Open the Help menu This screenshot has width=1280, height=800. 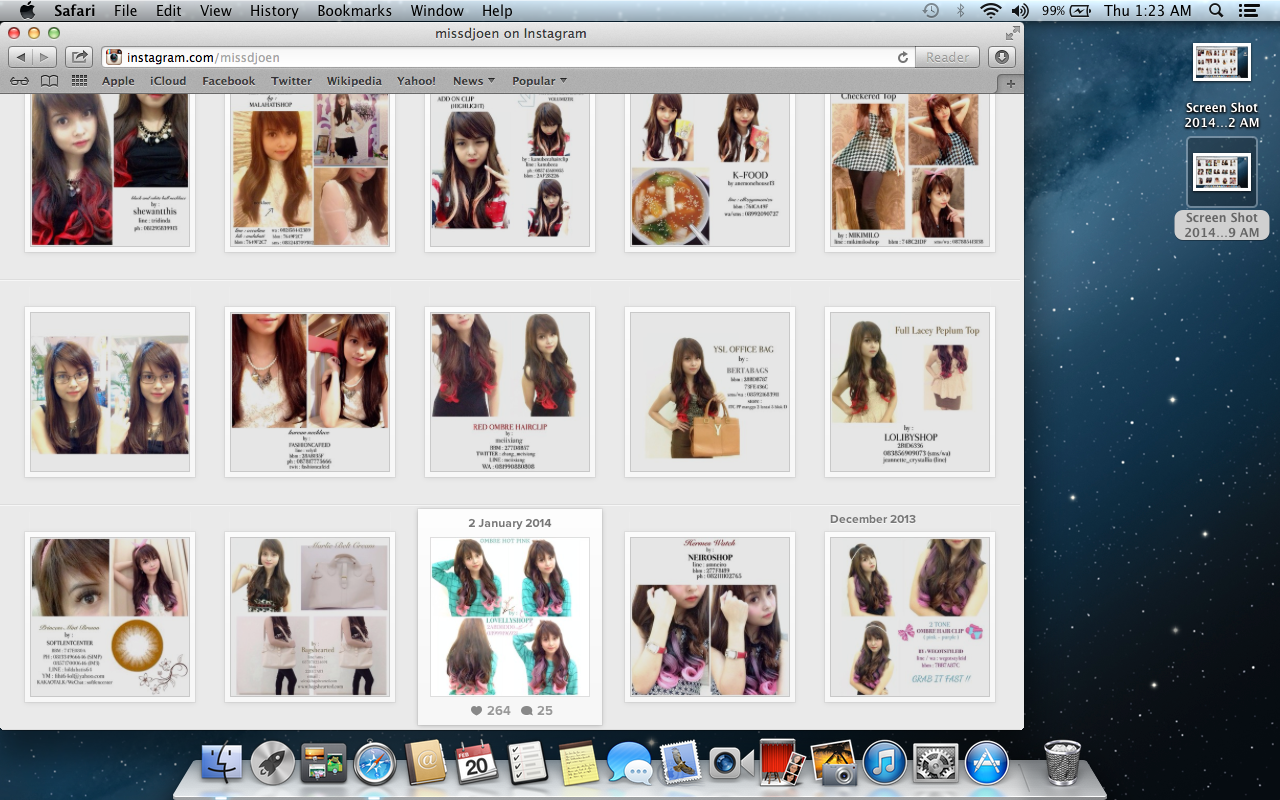497,10
